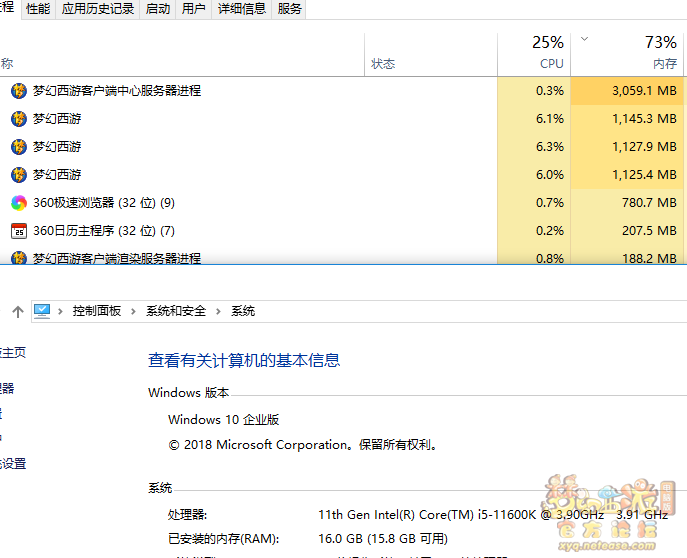Sort processes by CPU column header
This screenshot has width=687, height=558.
click(534, 54)
